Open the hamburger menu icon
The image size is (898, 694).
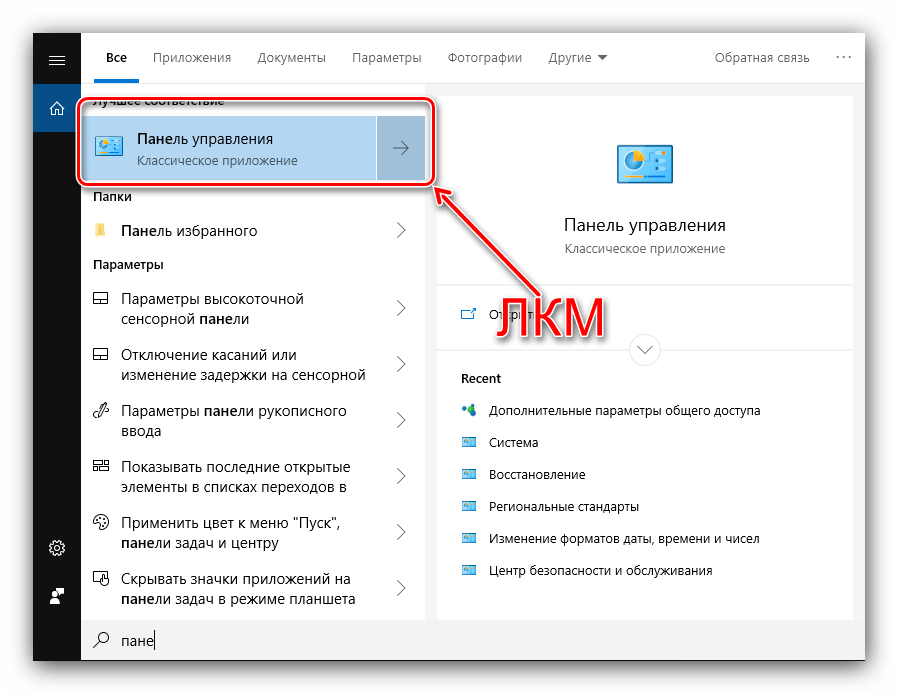[57, 60]
